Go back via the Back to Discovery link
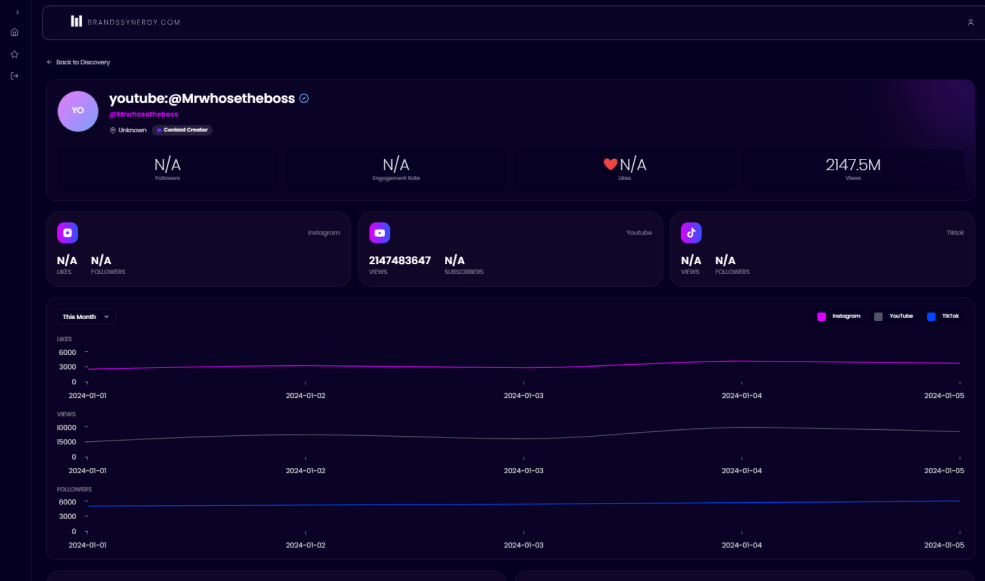This screenshot has height=581, width=985. coord(79,62)
